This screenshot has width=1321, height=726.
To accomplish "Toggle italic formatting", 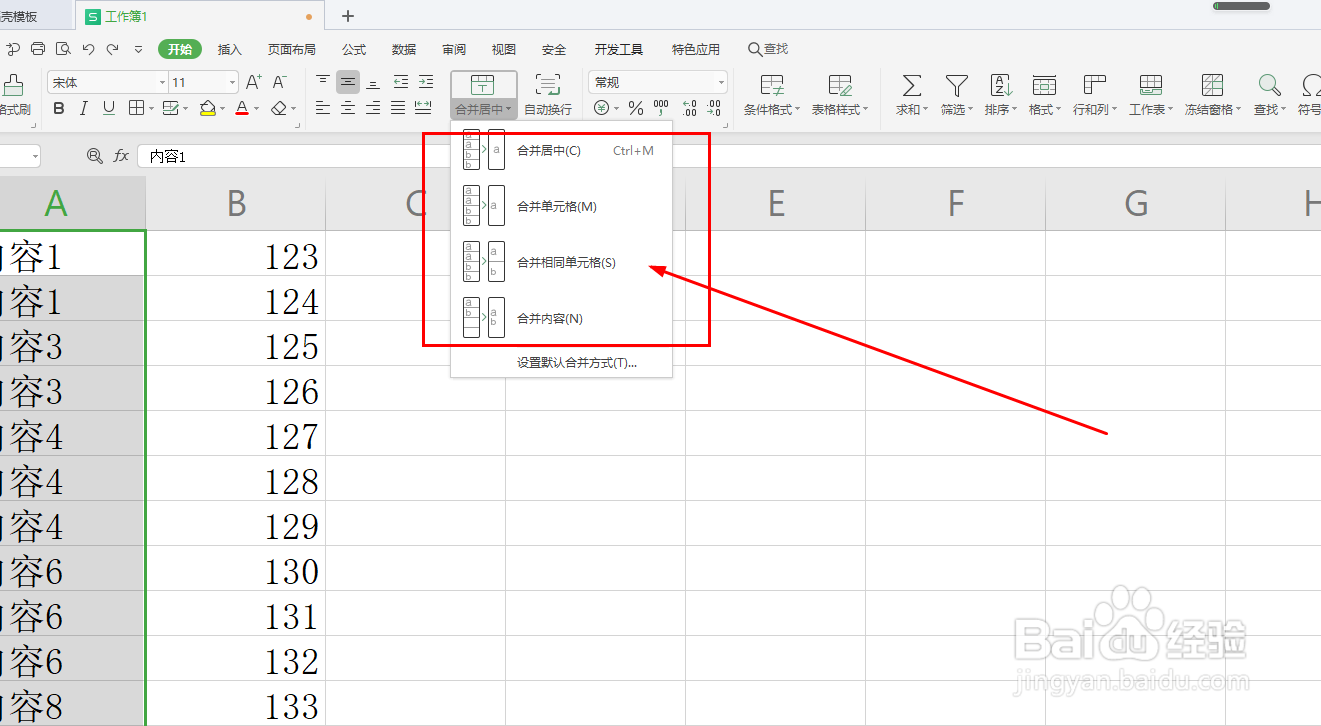I will (x=84, y=108).
